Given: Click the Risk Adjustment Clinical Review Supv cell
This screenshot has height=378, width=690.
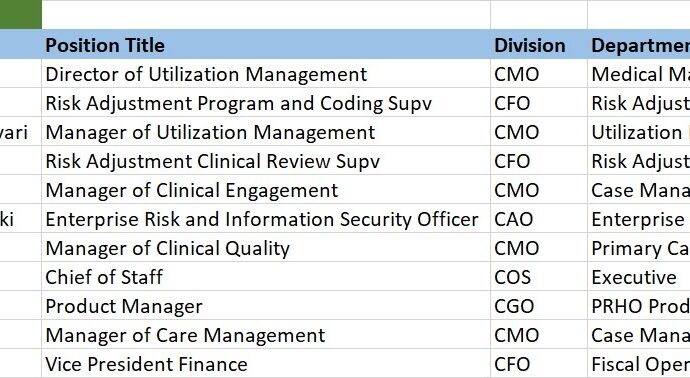Looking at the screenshot, I should click(266, 161).
